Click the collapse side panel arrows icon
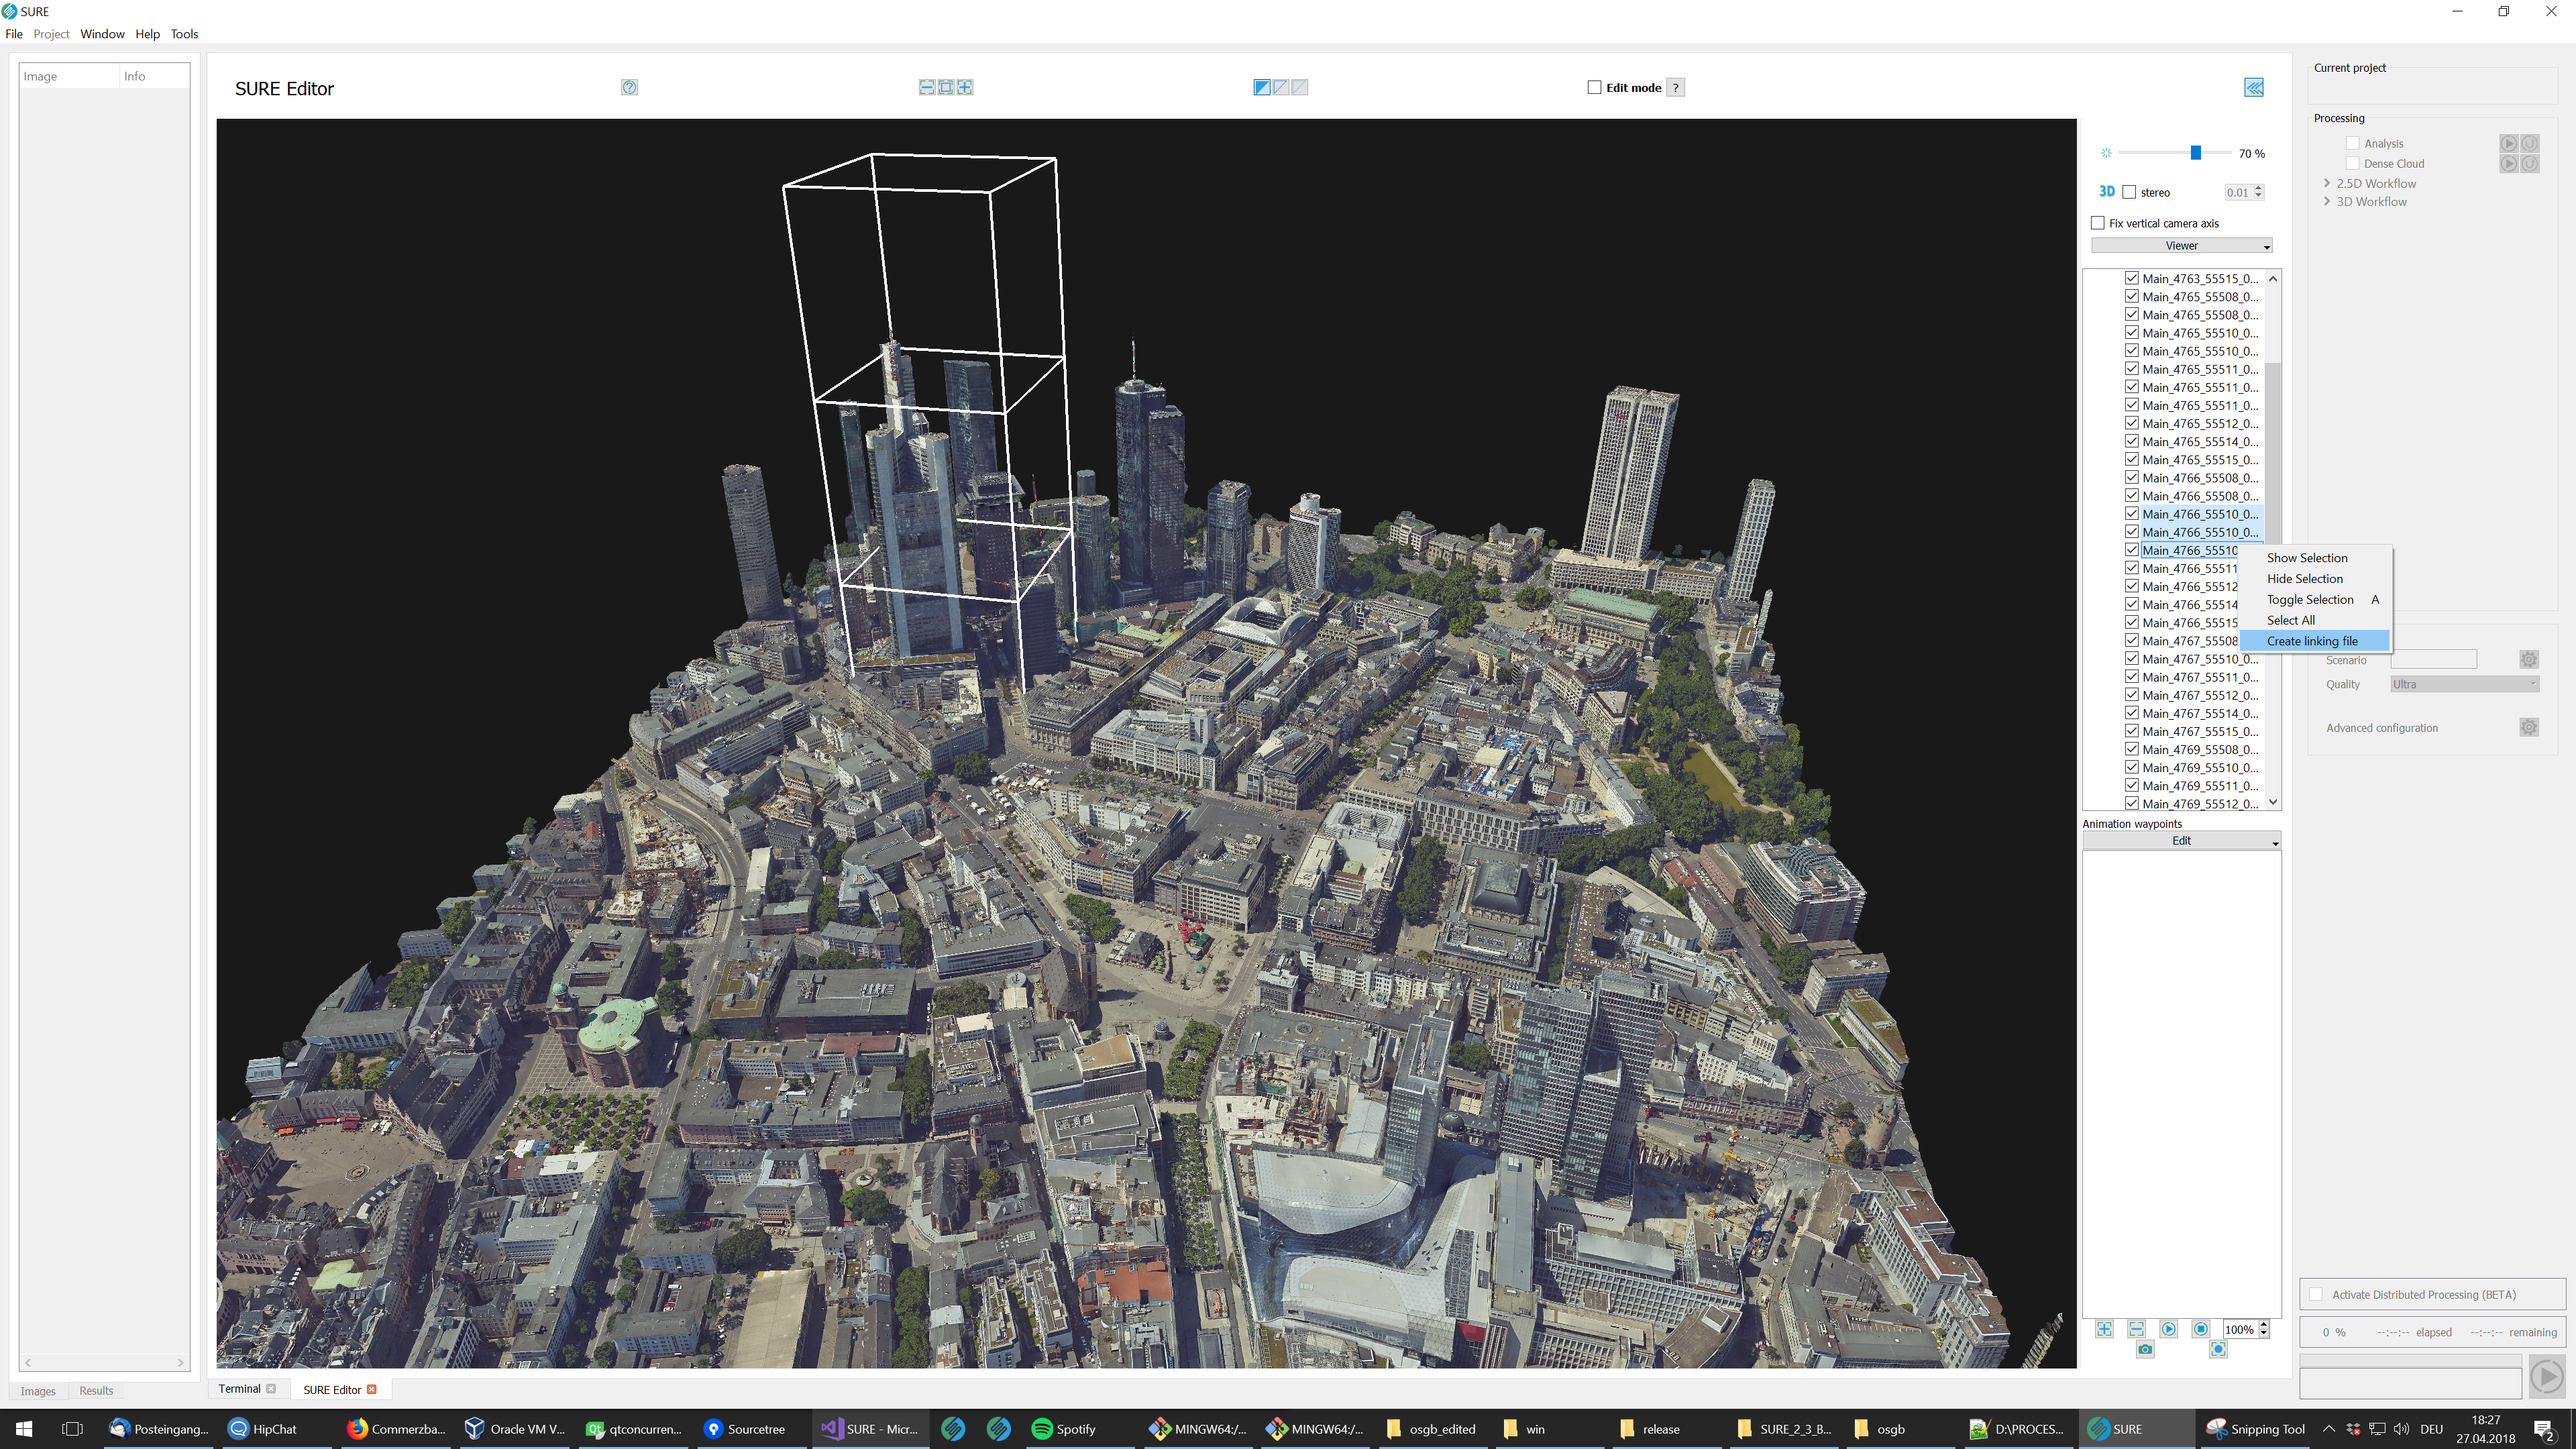 tap(2254, 87)
